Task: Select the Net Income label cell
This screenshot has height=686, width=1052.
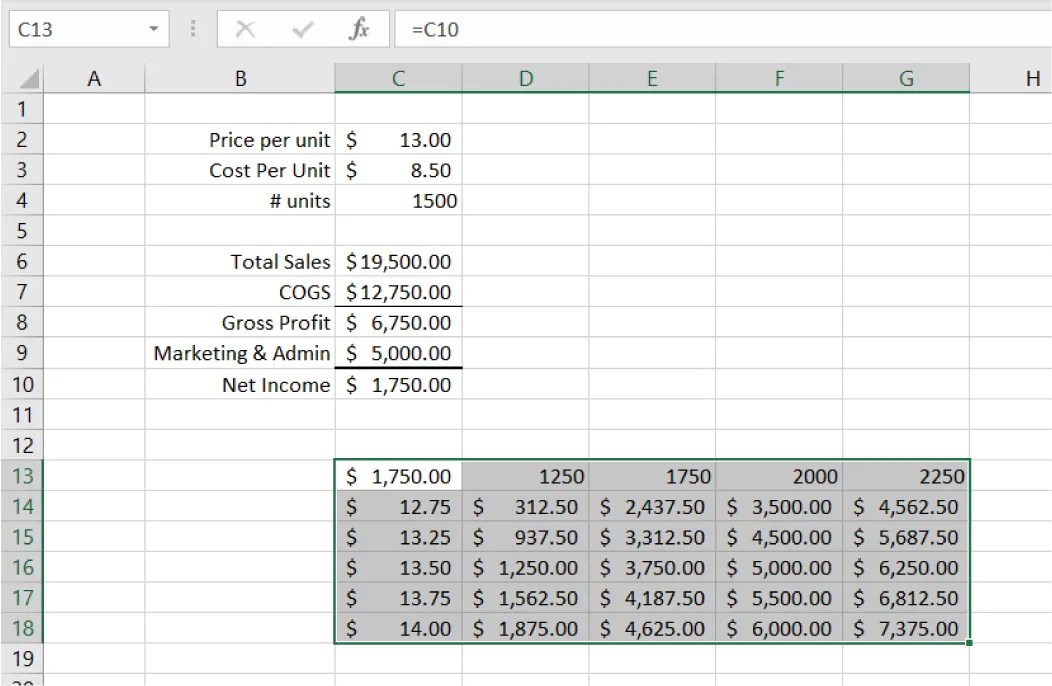Action: (240, 384)
